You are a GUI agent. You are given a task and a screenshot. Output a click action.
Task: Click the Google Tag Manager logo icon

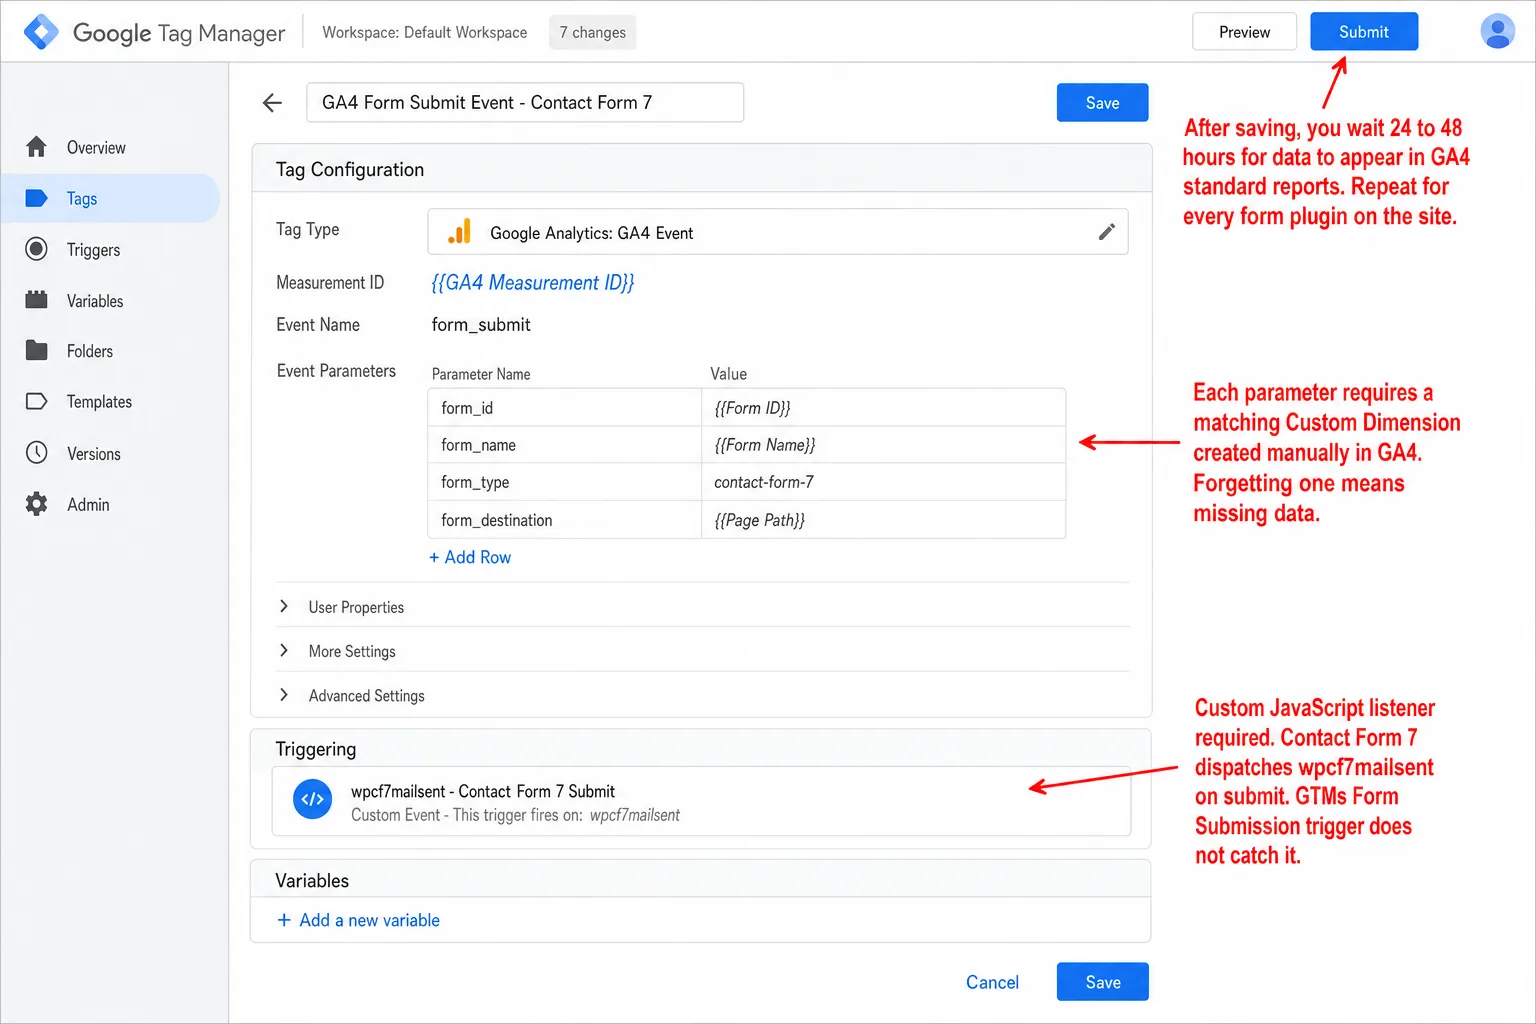tap(41, 32)
